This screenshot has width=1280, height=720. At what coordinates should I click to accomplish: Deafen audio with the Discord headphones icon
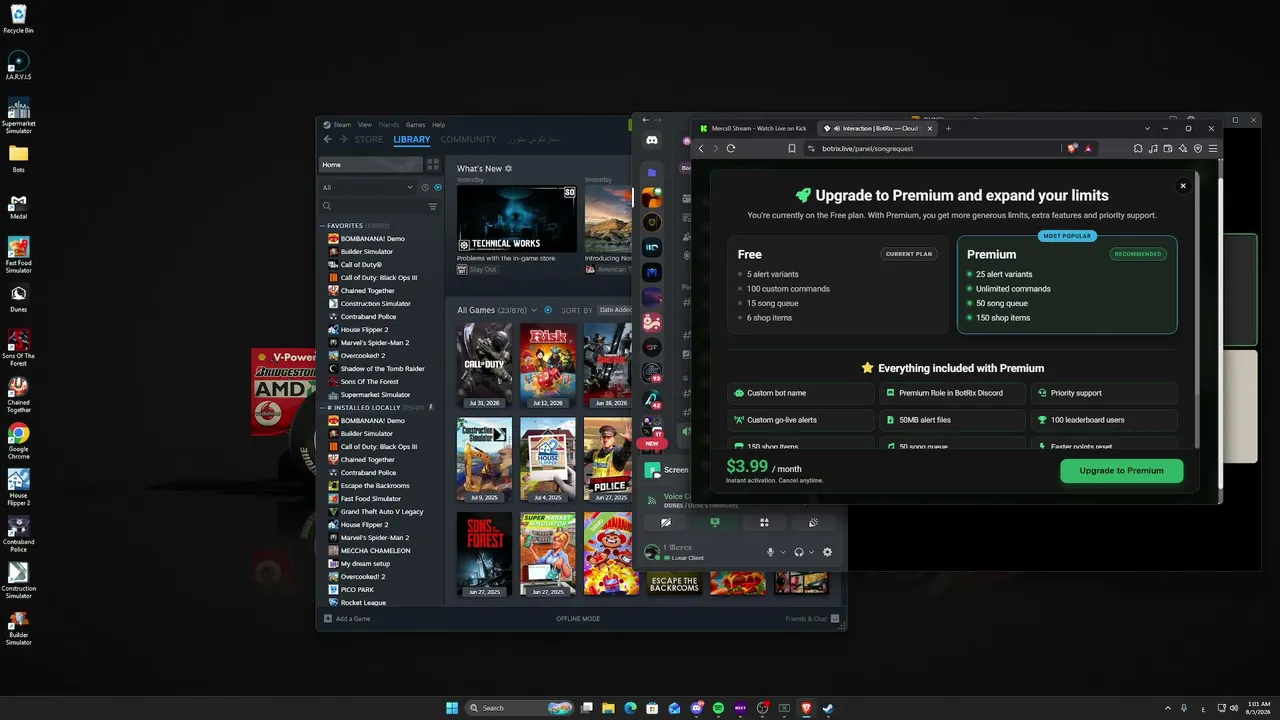tap(799, 552)
